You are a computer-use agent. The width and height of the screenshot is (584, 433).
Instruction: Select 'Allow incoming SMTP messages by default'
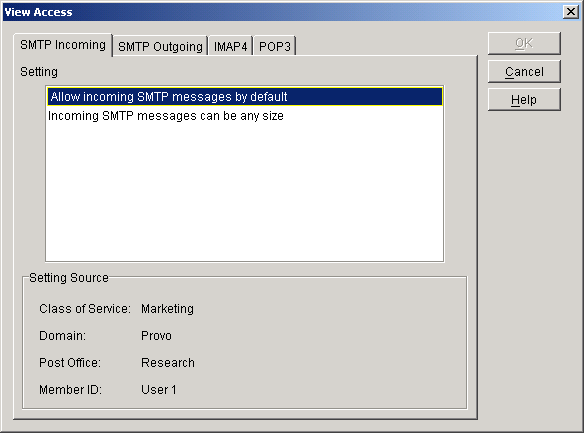(245, 97)
